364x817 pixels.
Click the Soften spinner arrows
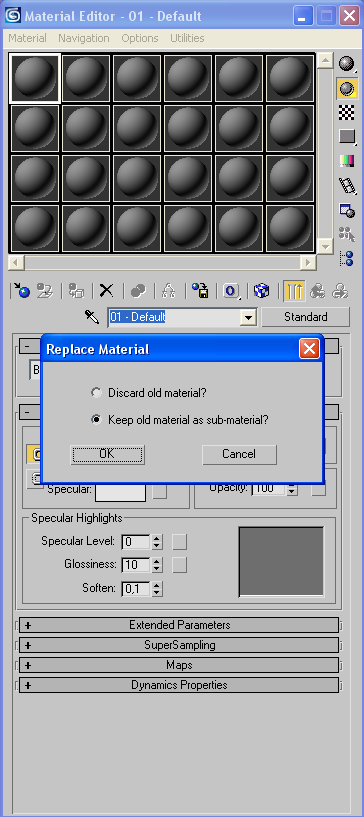(x=157, y=589)
